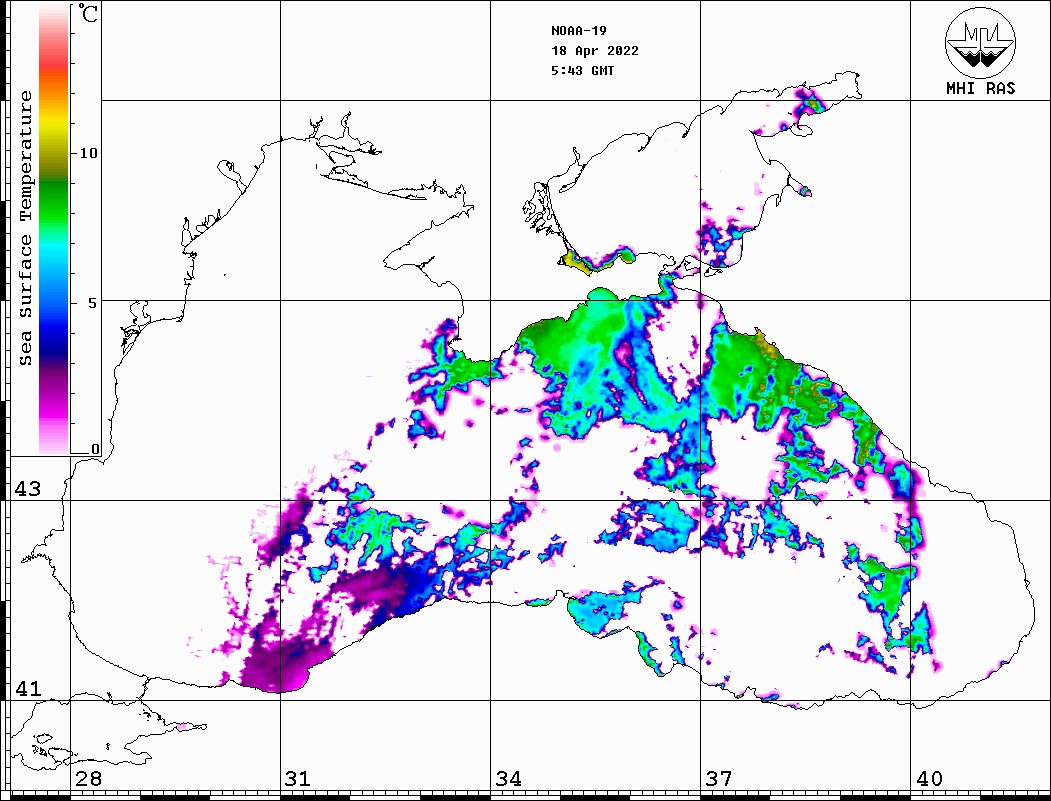Click latitude label '43'
This screenshot has height=801, width=1051.
(28, 489)
